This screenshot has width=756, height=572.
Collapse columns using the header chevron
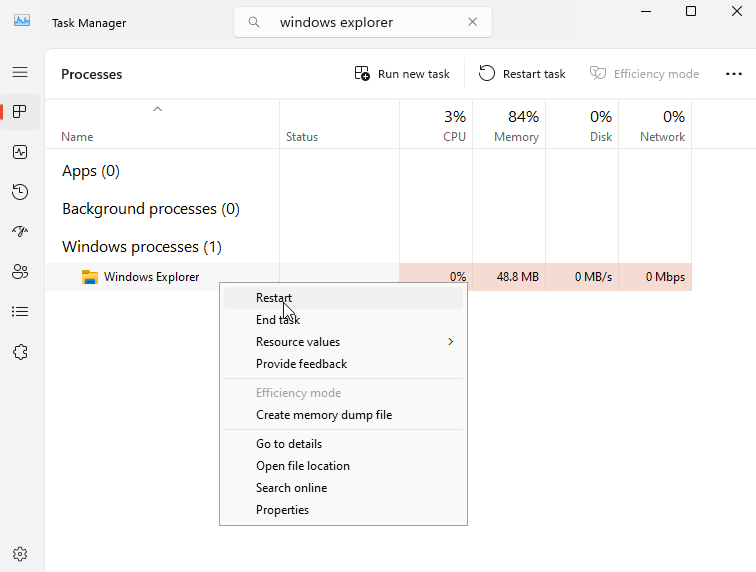[x=157, y=108]
